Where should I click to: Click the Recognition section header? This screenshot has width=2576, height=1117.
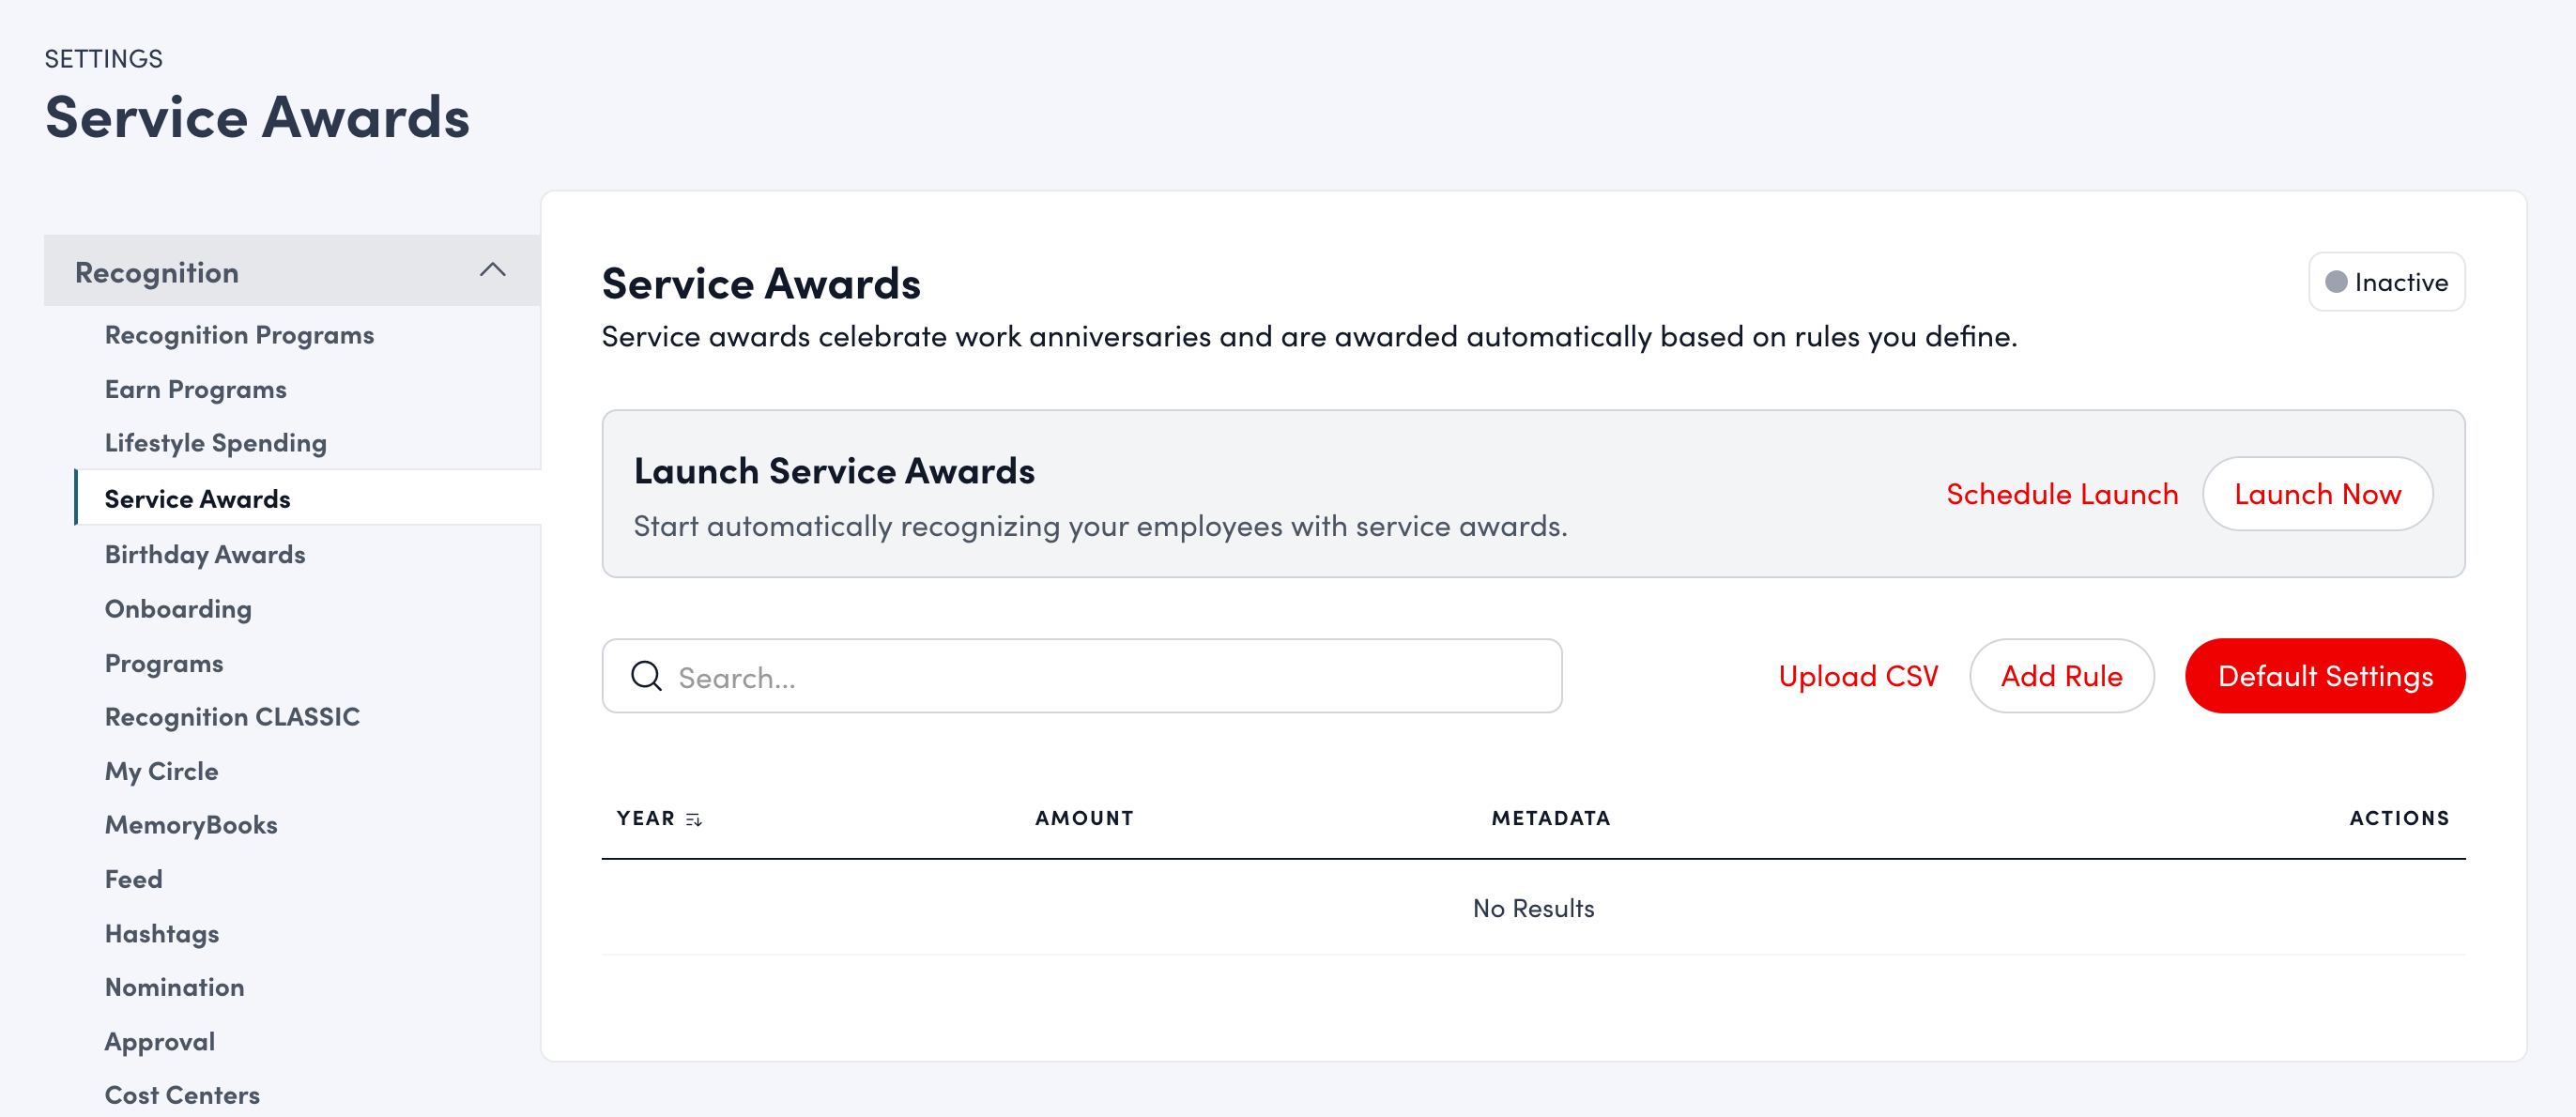(x=157, y=272)
